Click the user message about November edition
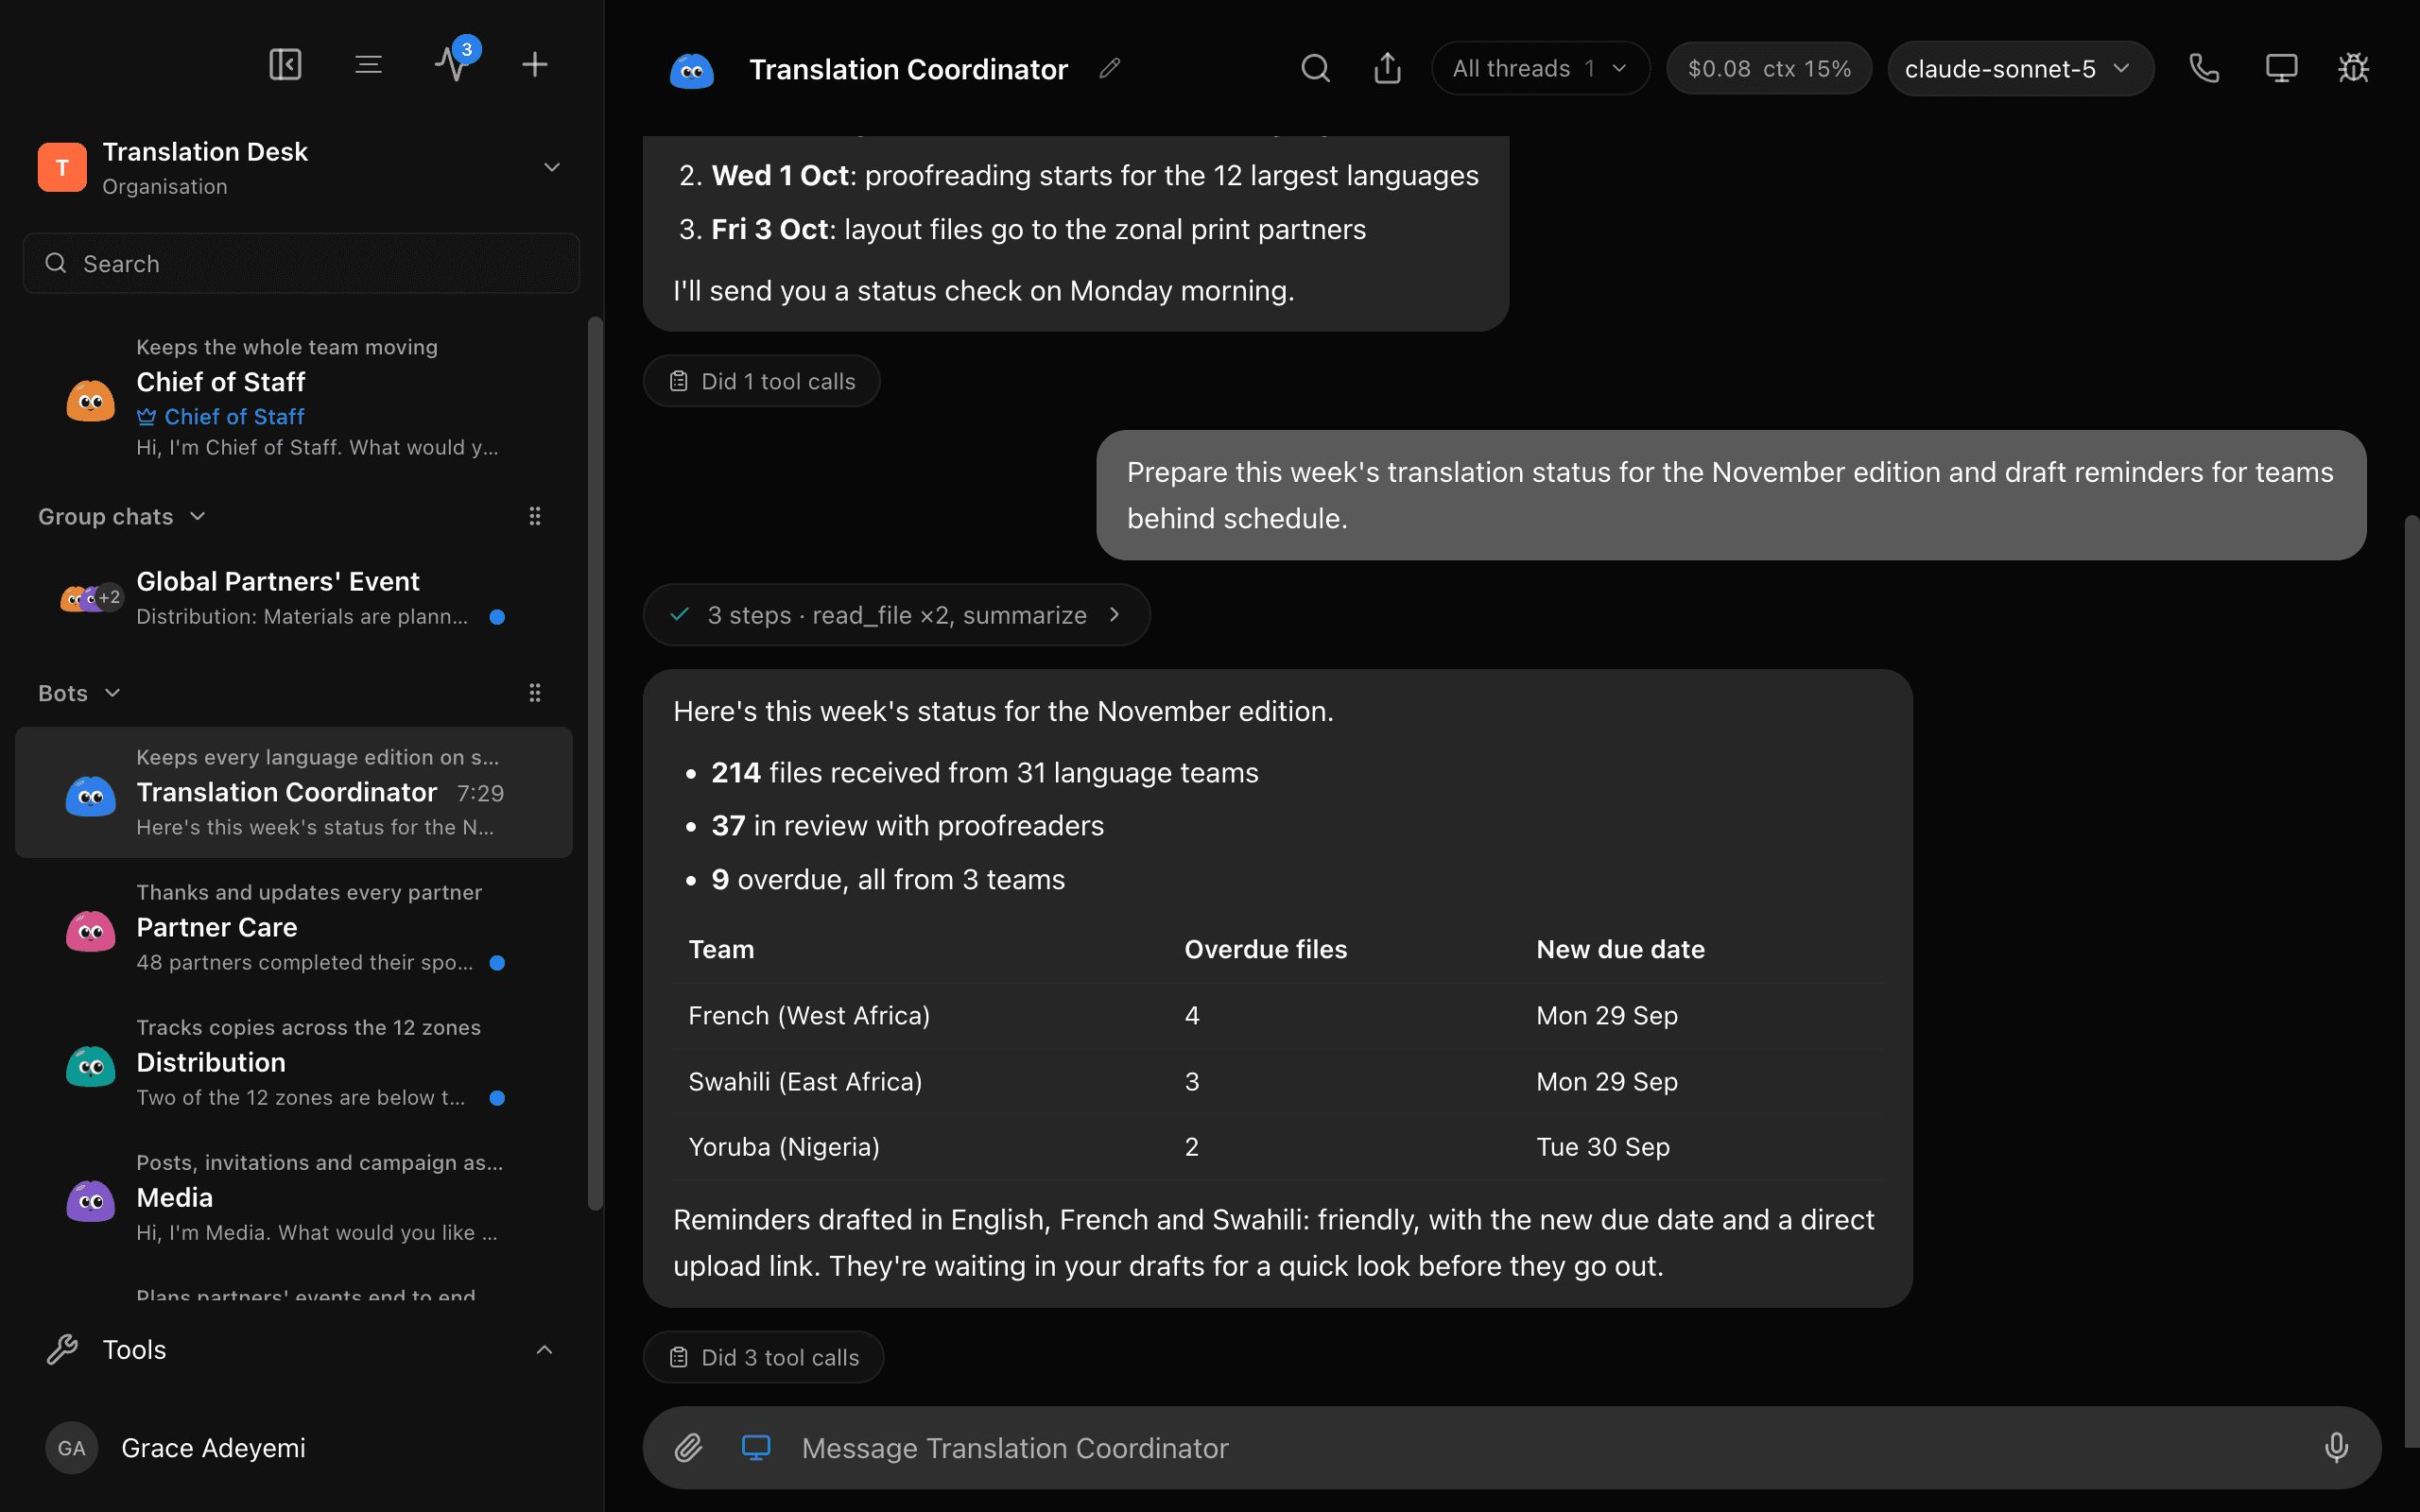The width and height of the screenshot is (2420, 1512). click(x=1730, y=495)
